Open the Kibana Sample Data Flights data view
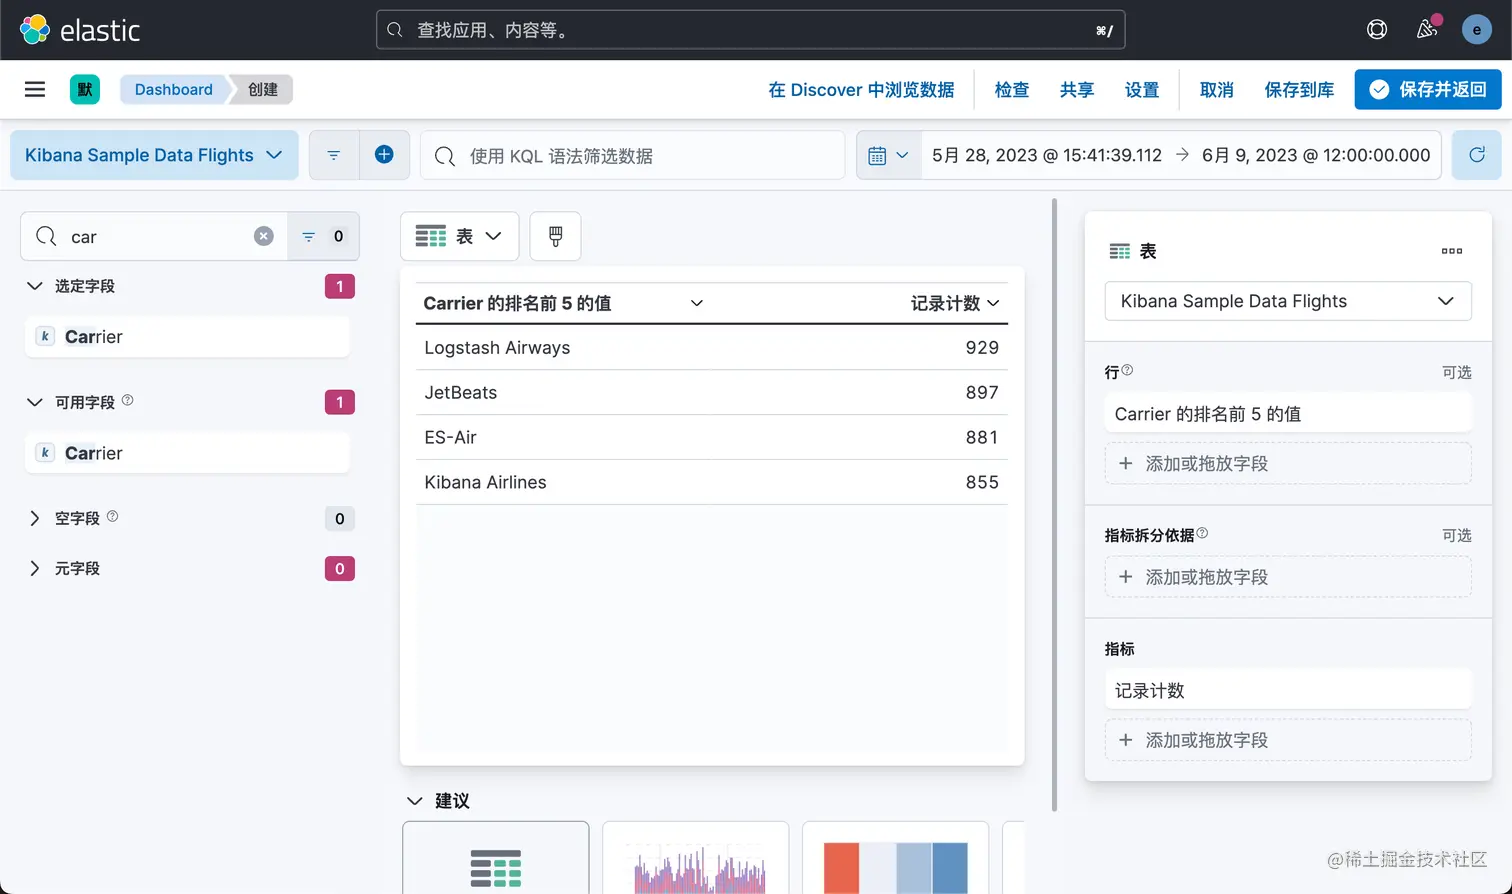Screen dimensions: 1512x894 pos(154,155)
